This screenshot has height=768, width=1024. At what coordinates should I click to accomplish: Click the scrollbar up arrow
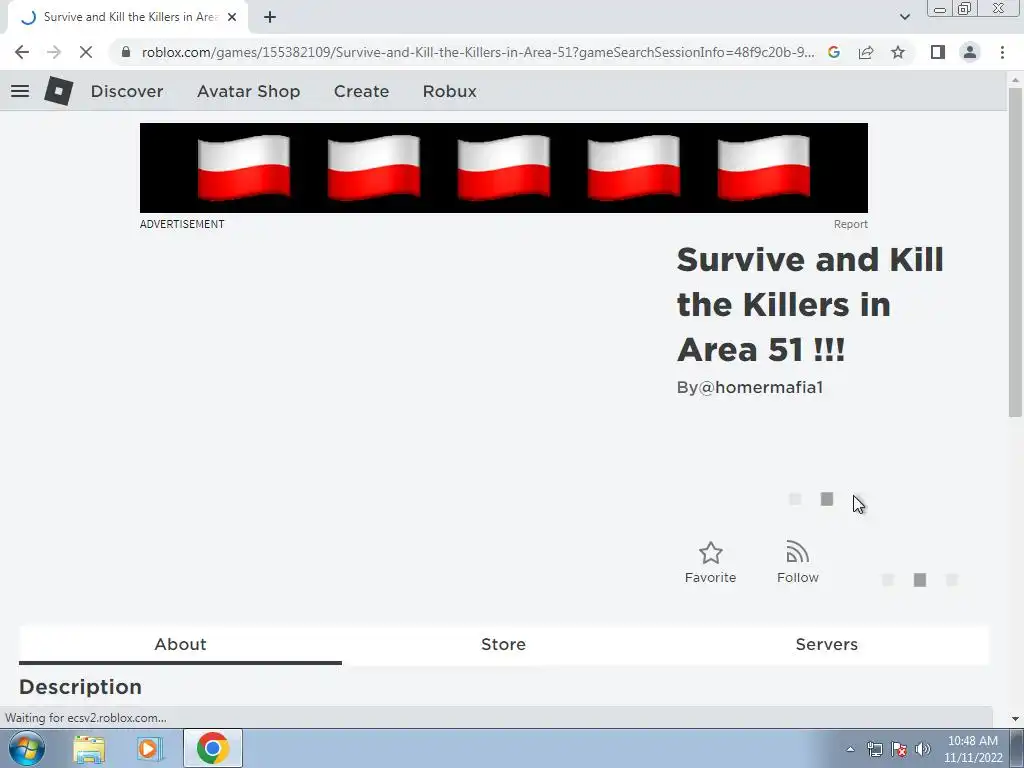1015,80
